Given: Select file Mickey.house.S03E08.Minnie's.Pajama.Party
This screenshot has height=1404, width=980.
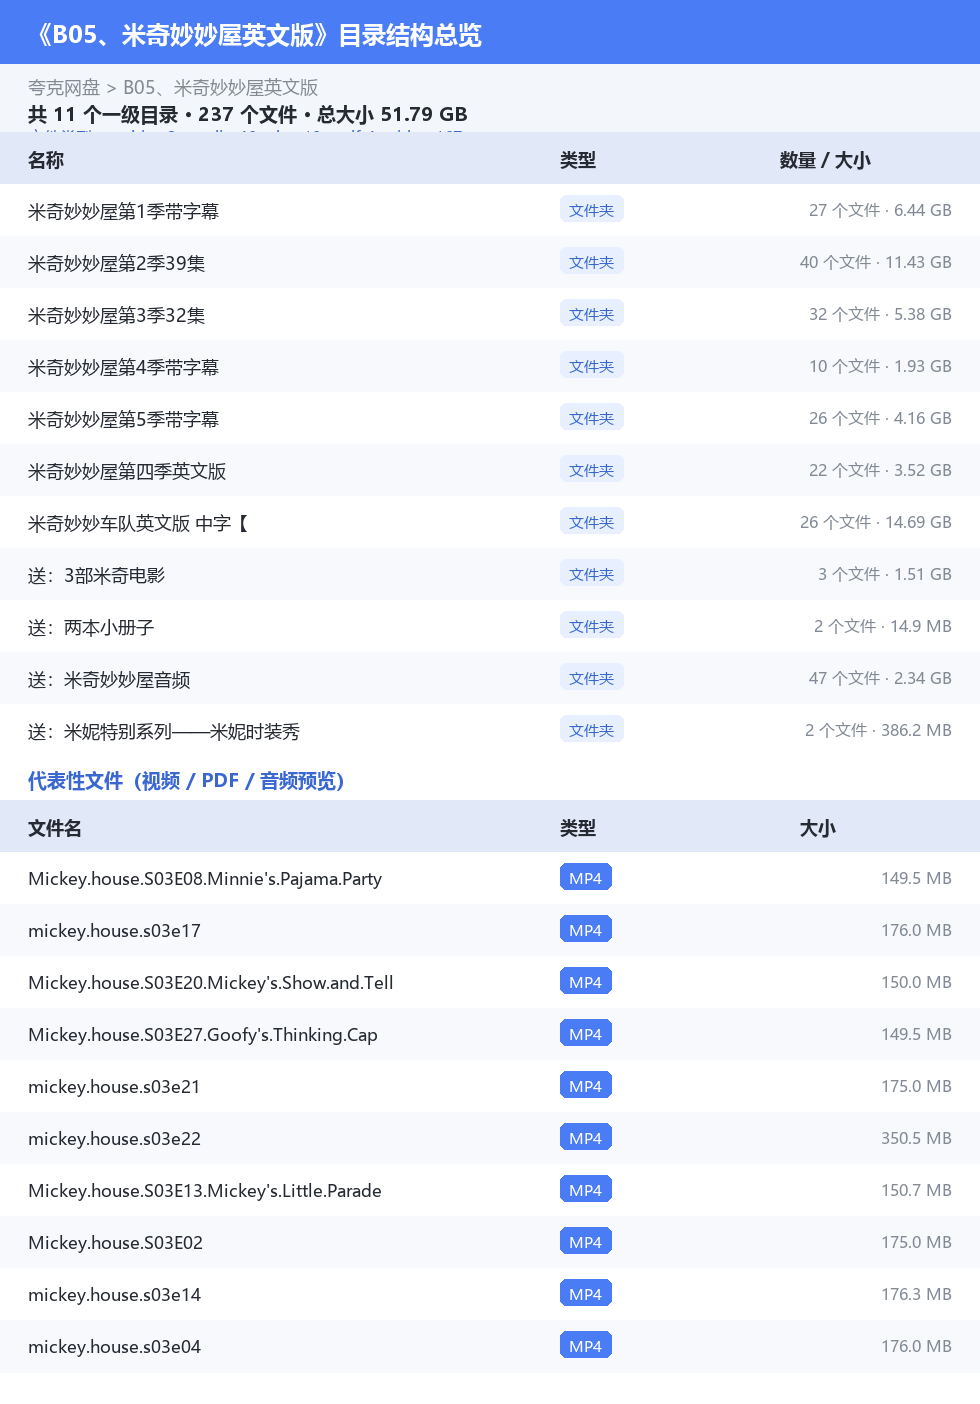Looking at the screenshot, I should coord(205,879).
